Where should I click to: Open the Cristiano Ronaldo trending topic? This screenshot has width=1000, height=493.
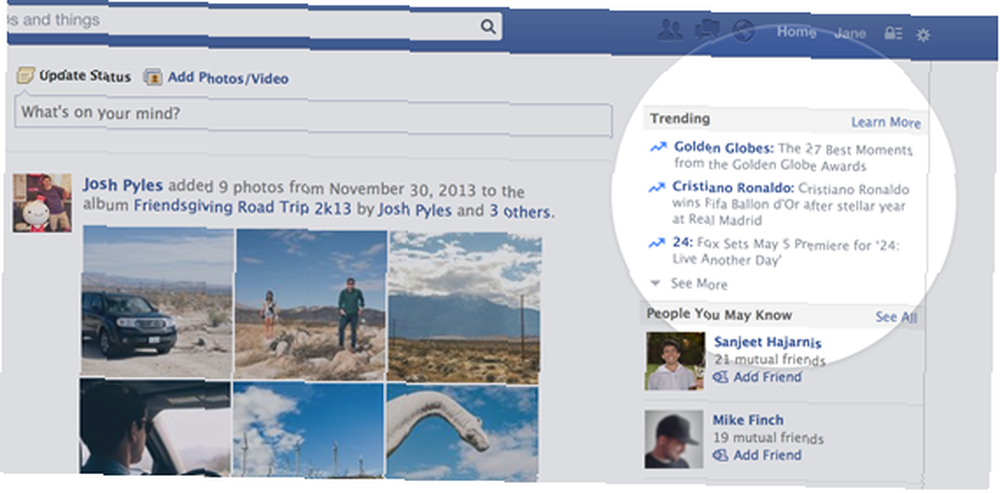pos(733,188)
